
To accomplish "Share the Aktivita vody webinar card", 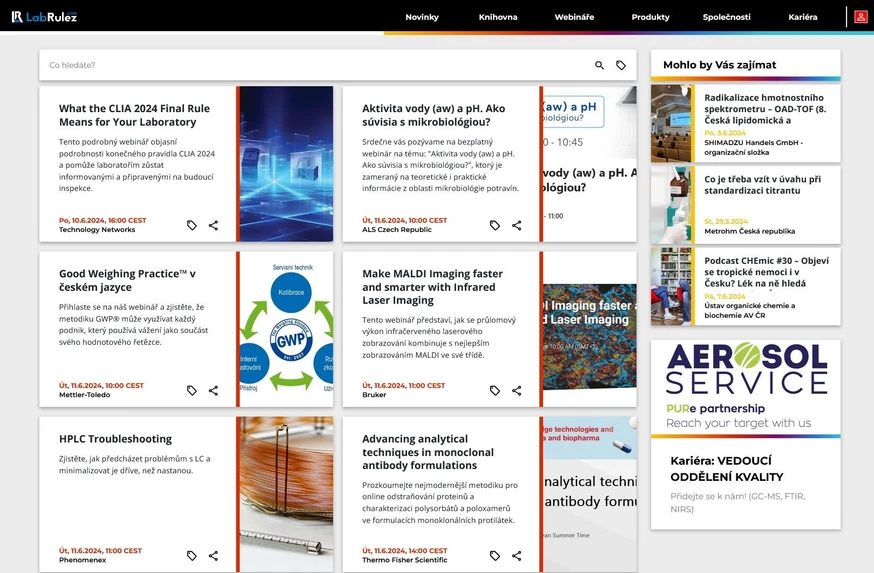I will [517, 225].
